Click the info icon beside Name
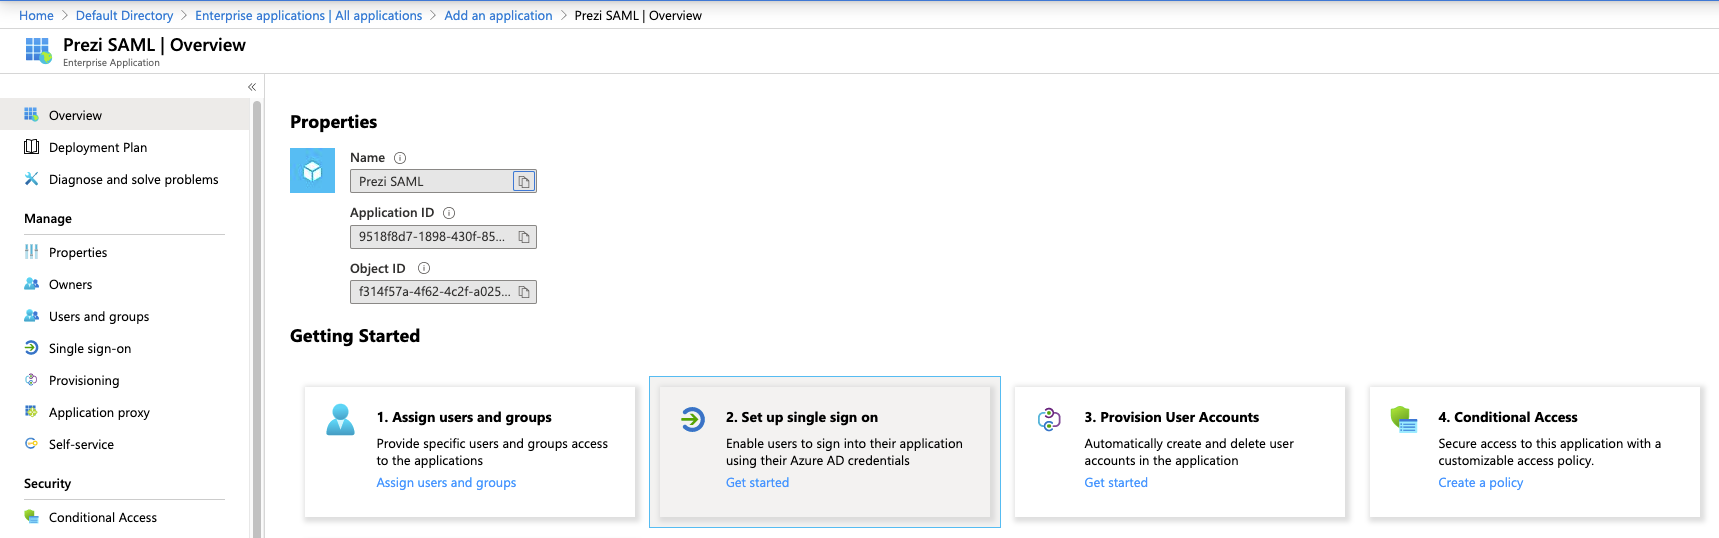 click(x=400, y=158)
